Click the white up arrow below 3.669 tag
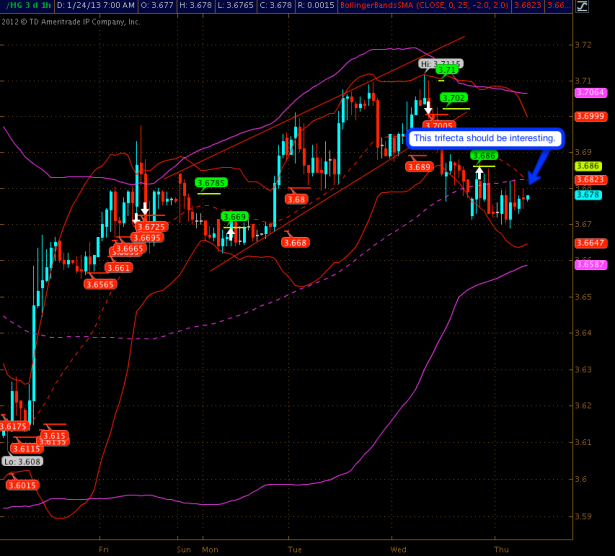Screen dimensions: 615x556 (230, 233)
